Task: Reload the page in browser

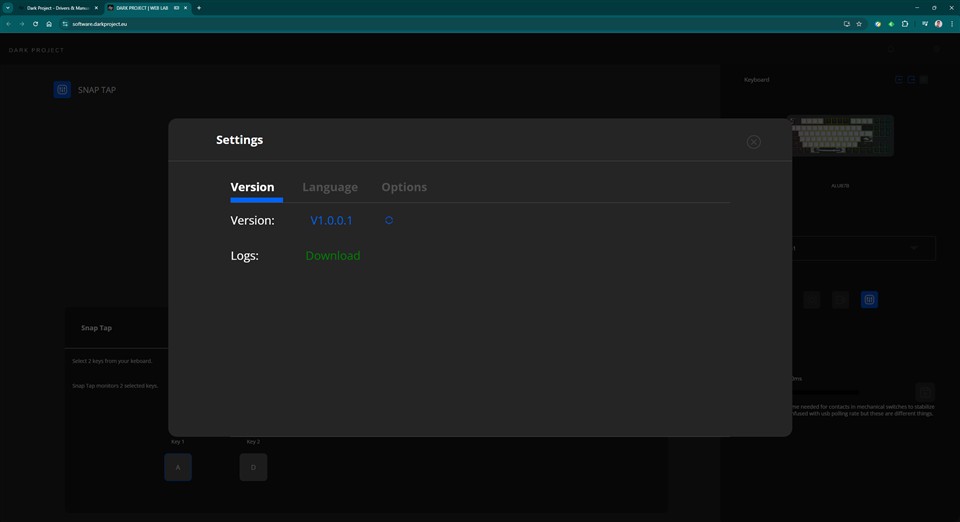Action: pos(35,24)
